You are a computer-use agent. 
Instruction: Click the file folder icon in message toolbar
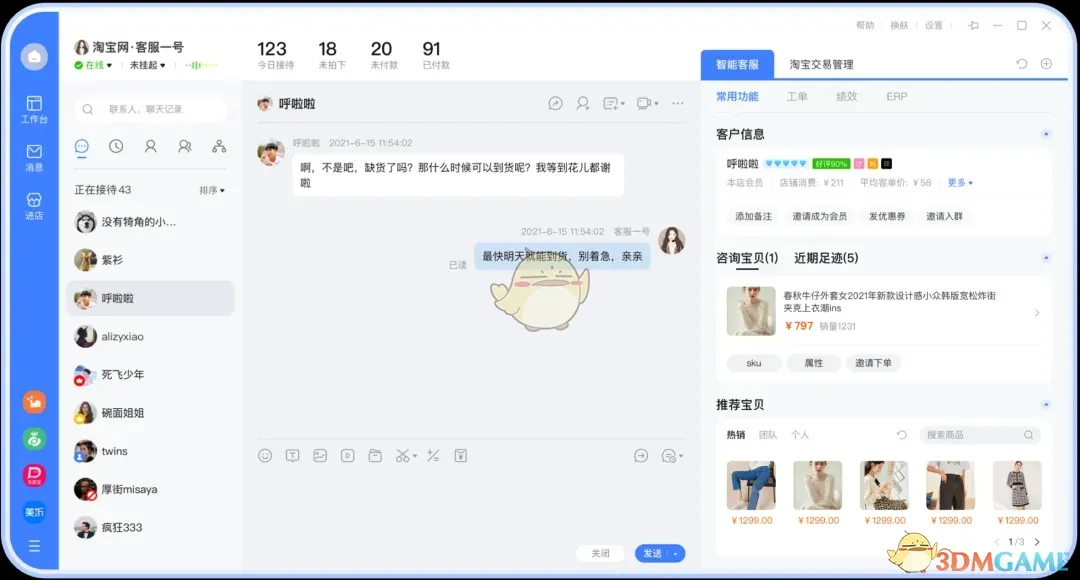click(374, 455)
